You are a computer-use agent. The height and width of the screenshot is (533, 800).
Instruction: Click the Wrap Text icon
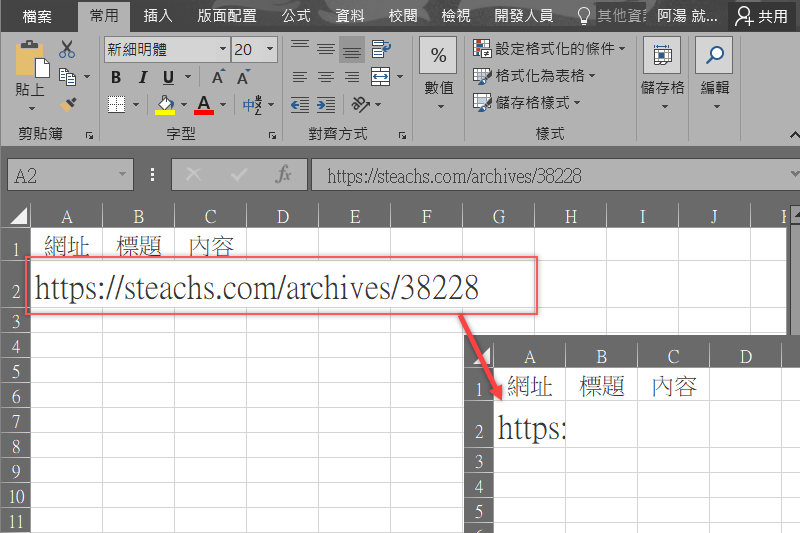[381, 49]
